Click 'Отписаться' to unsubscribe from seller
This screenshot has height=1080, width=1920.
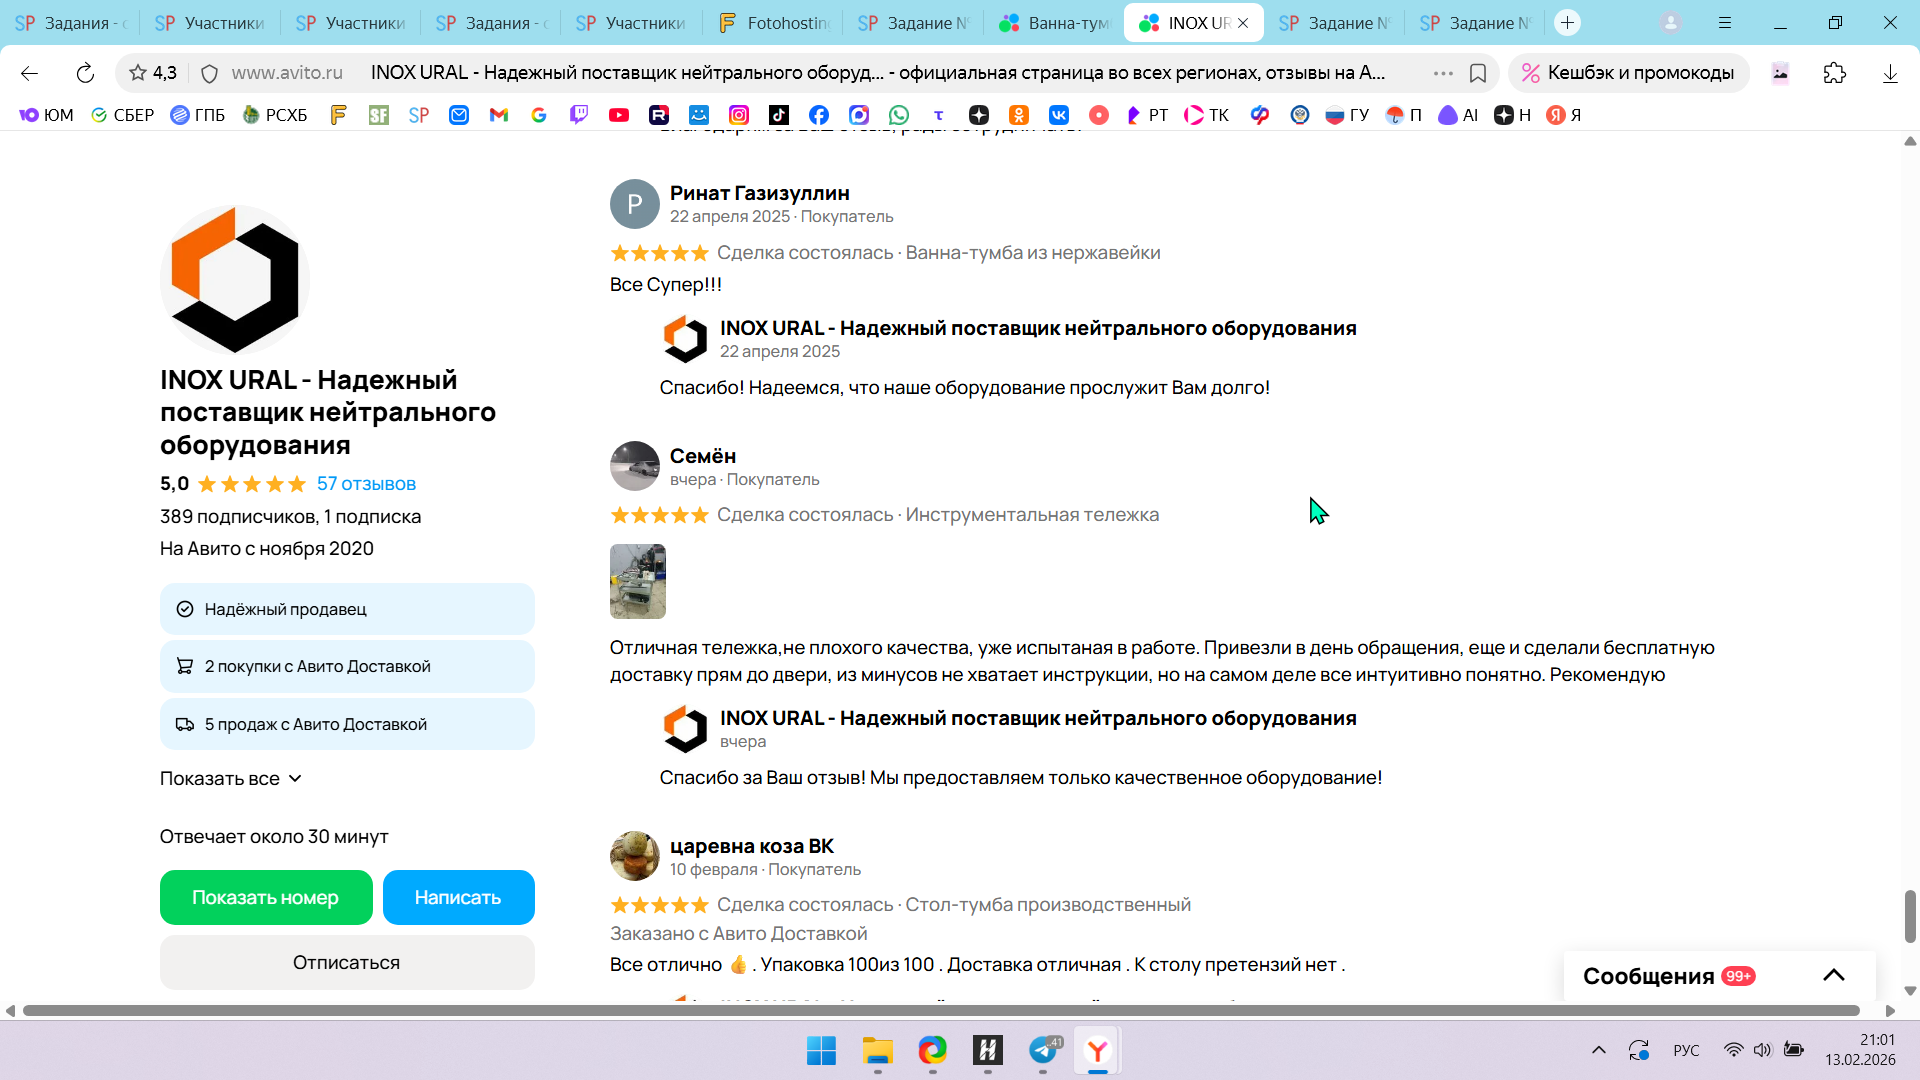click(347, 963)
